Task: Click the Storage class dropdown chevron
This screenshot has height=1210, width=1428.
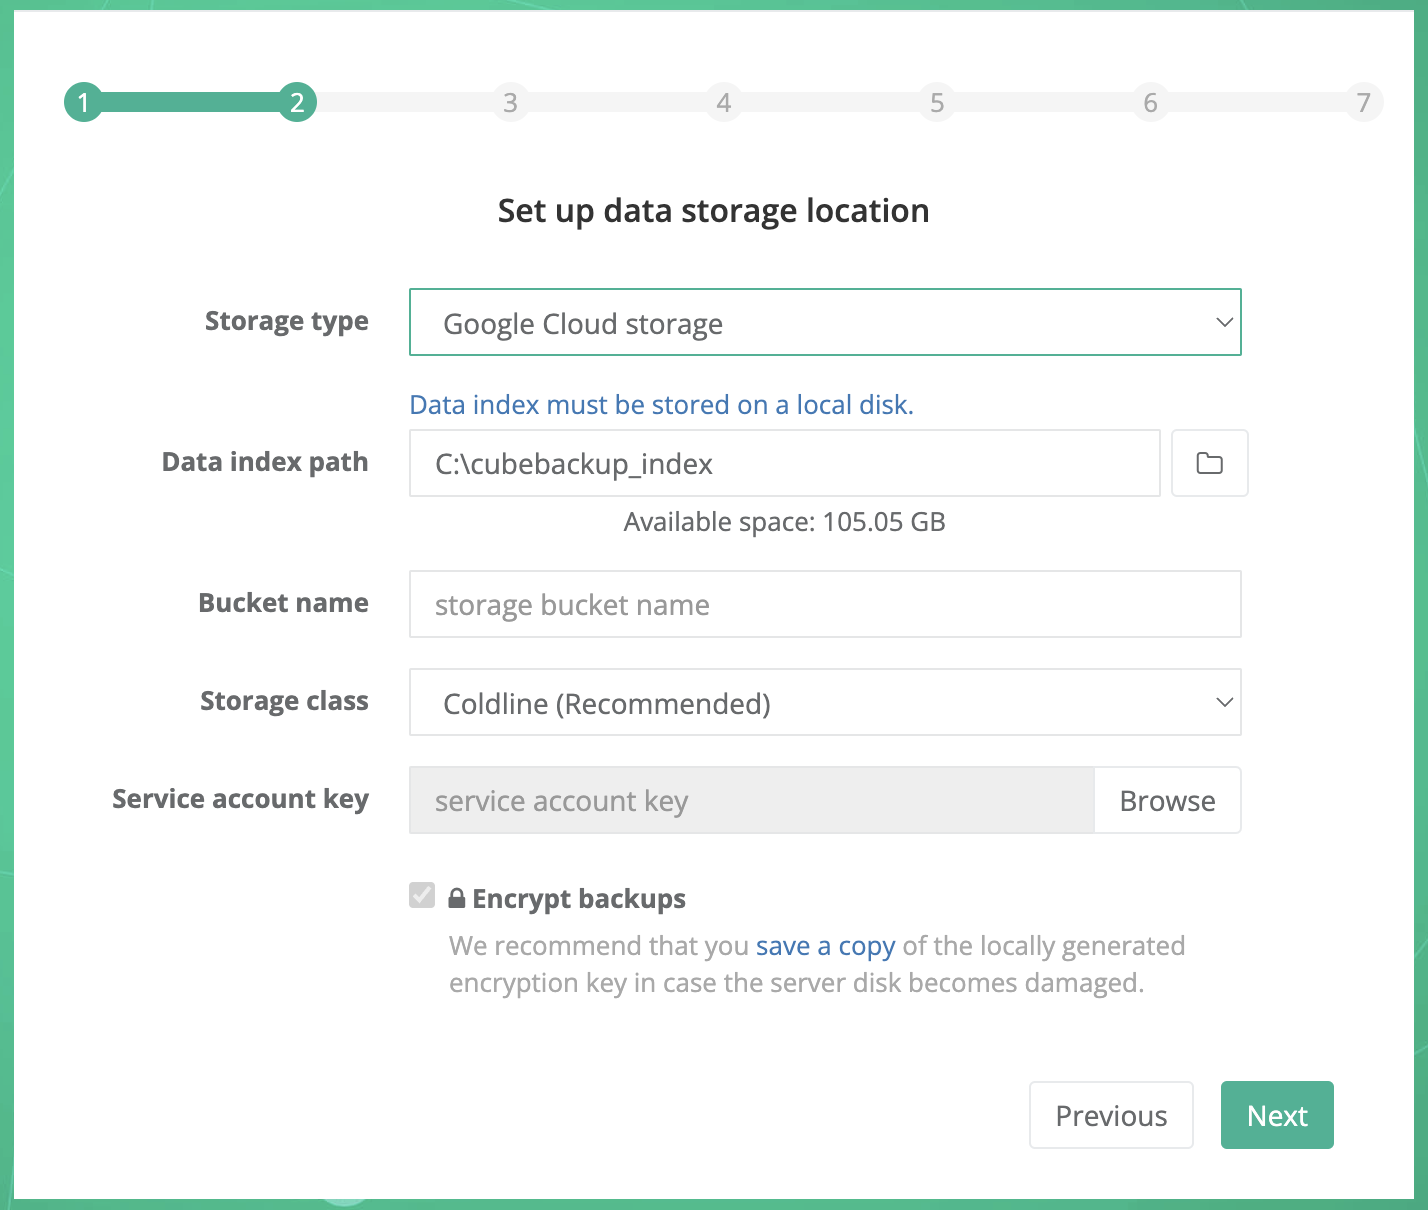Action: [x=1224, y=702]
